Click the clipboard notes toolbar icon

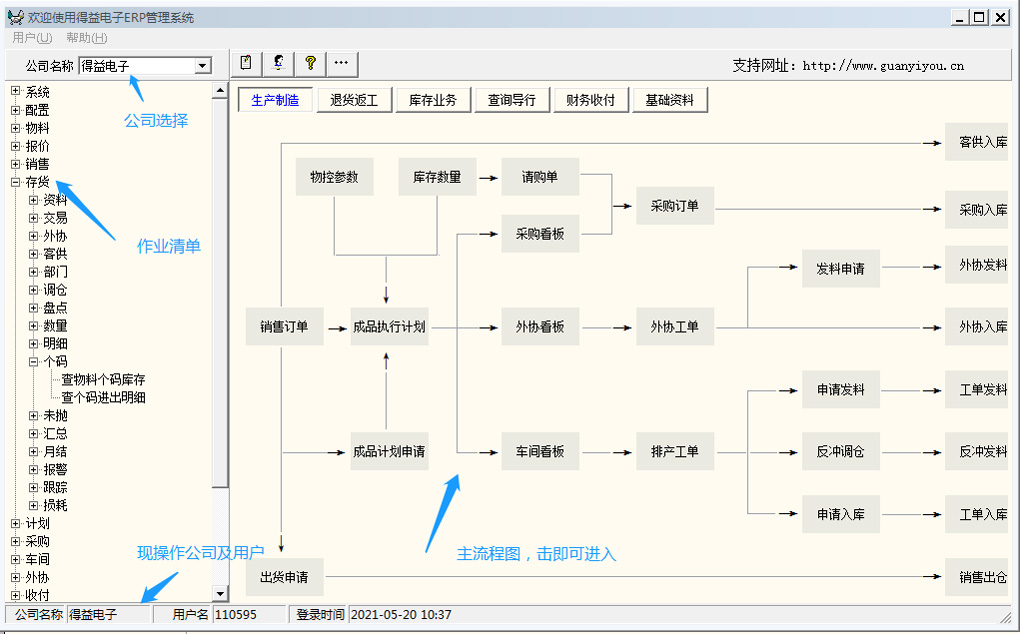click(x=246, y=63)
